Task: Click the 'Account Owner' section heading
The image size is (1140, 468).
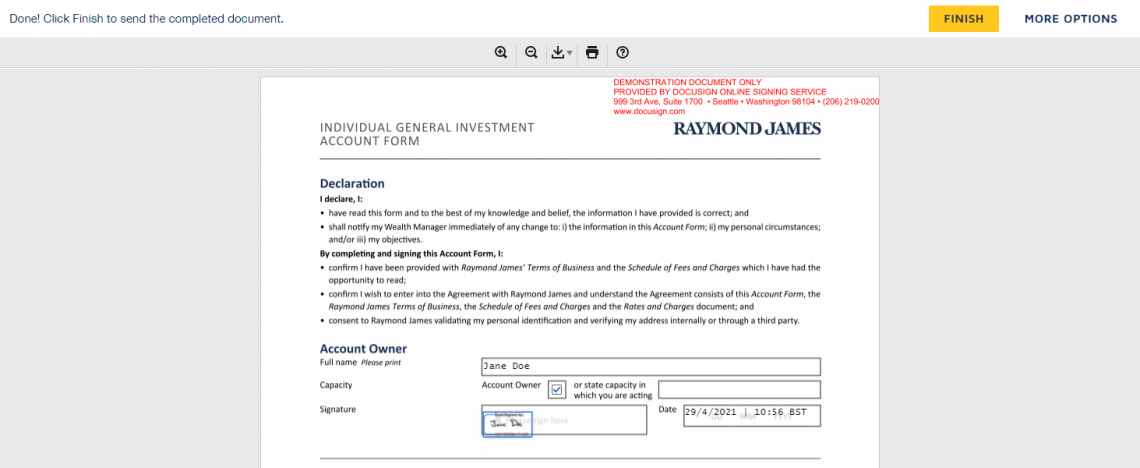Action: 364,349
